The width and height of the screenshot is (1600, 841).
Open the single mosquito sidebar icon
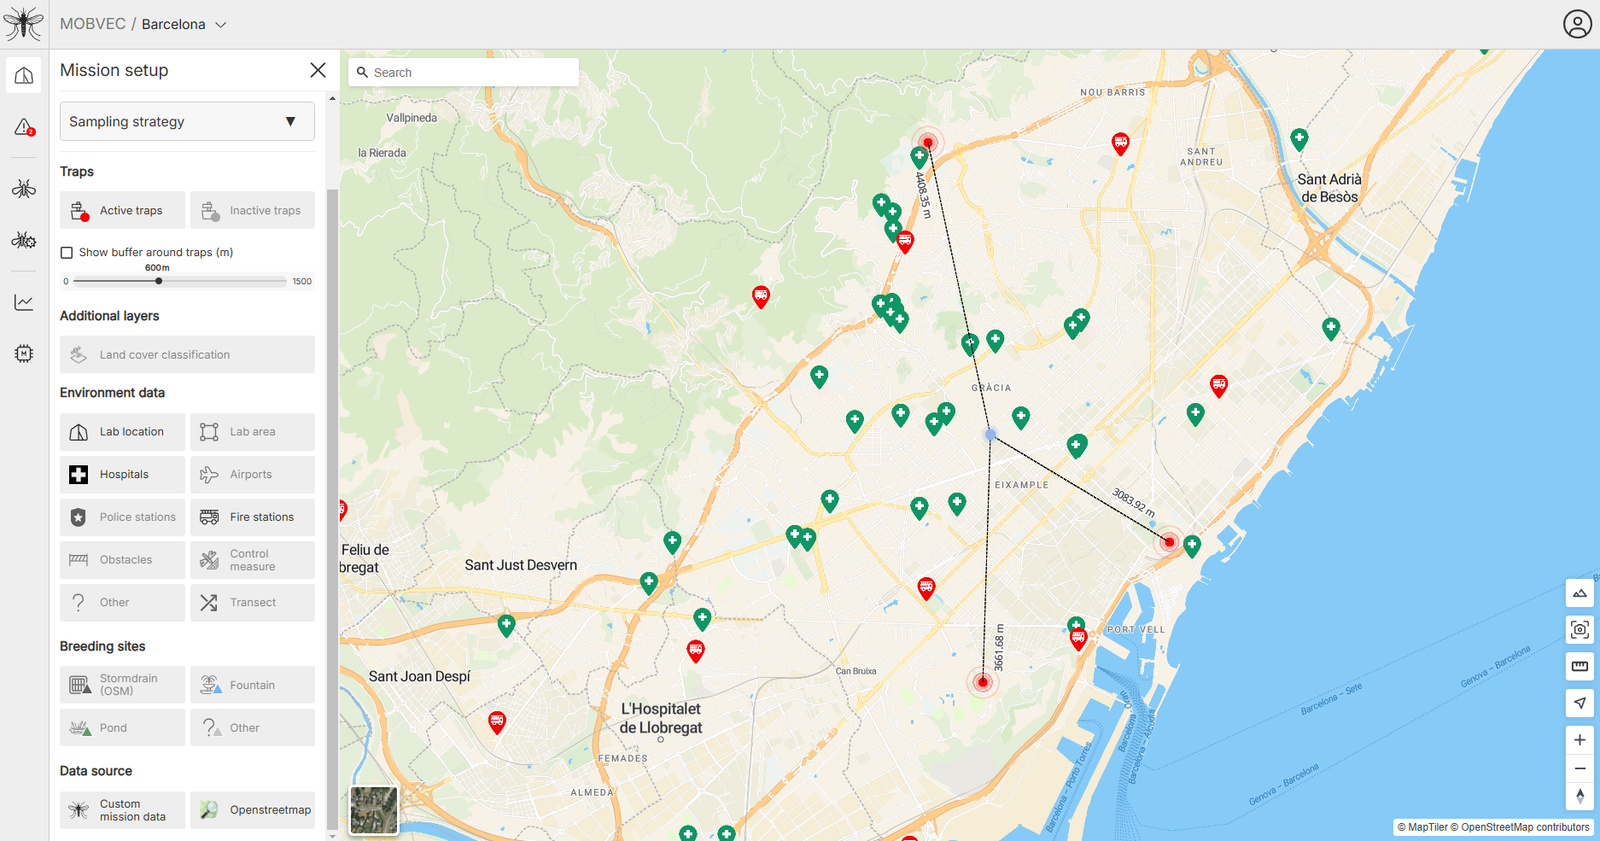(24, 188)
